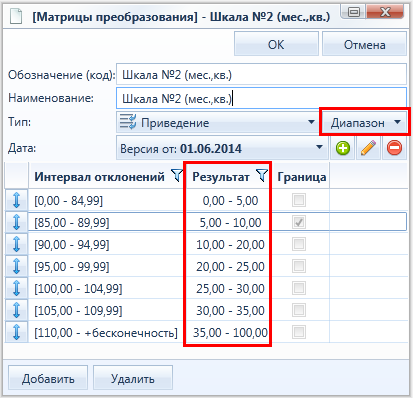The image size is (413, 398).
Task: Click the red remove version icon
Action: point(394,148)
